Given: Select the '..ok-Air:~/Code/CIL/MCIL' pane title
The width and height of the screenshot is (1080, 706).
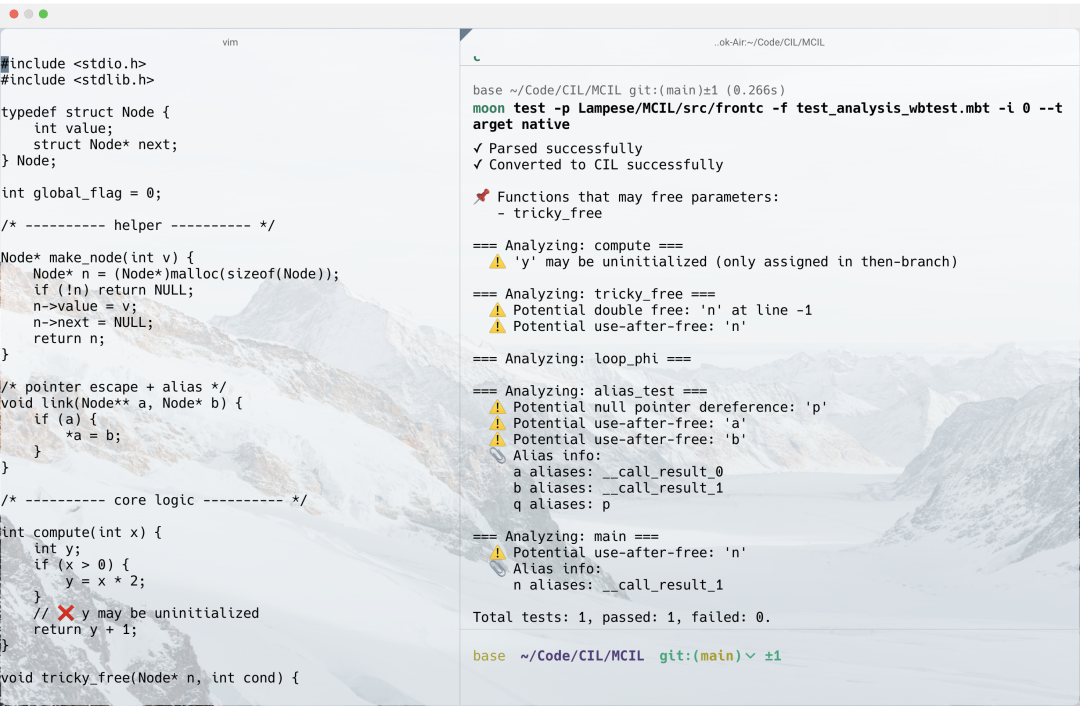Looking at the screenshot, I should [x=769, y=42].
